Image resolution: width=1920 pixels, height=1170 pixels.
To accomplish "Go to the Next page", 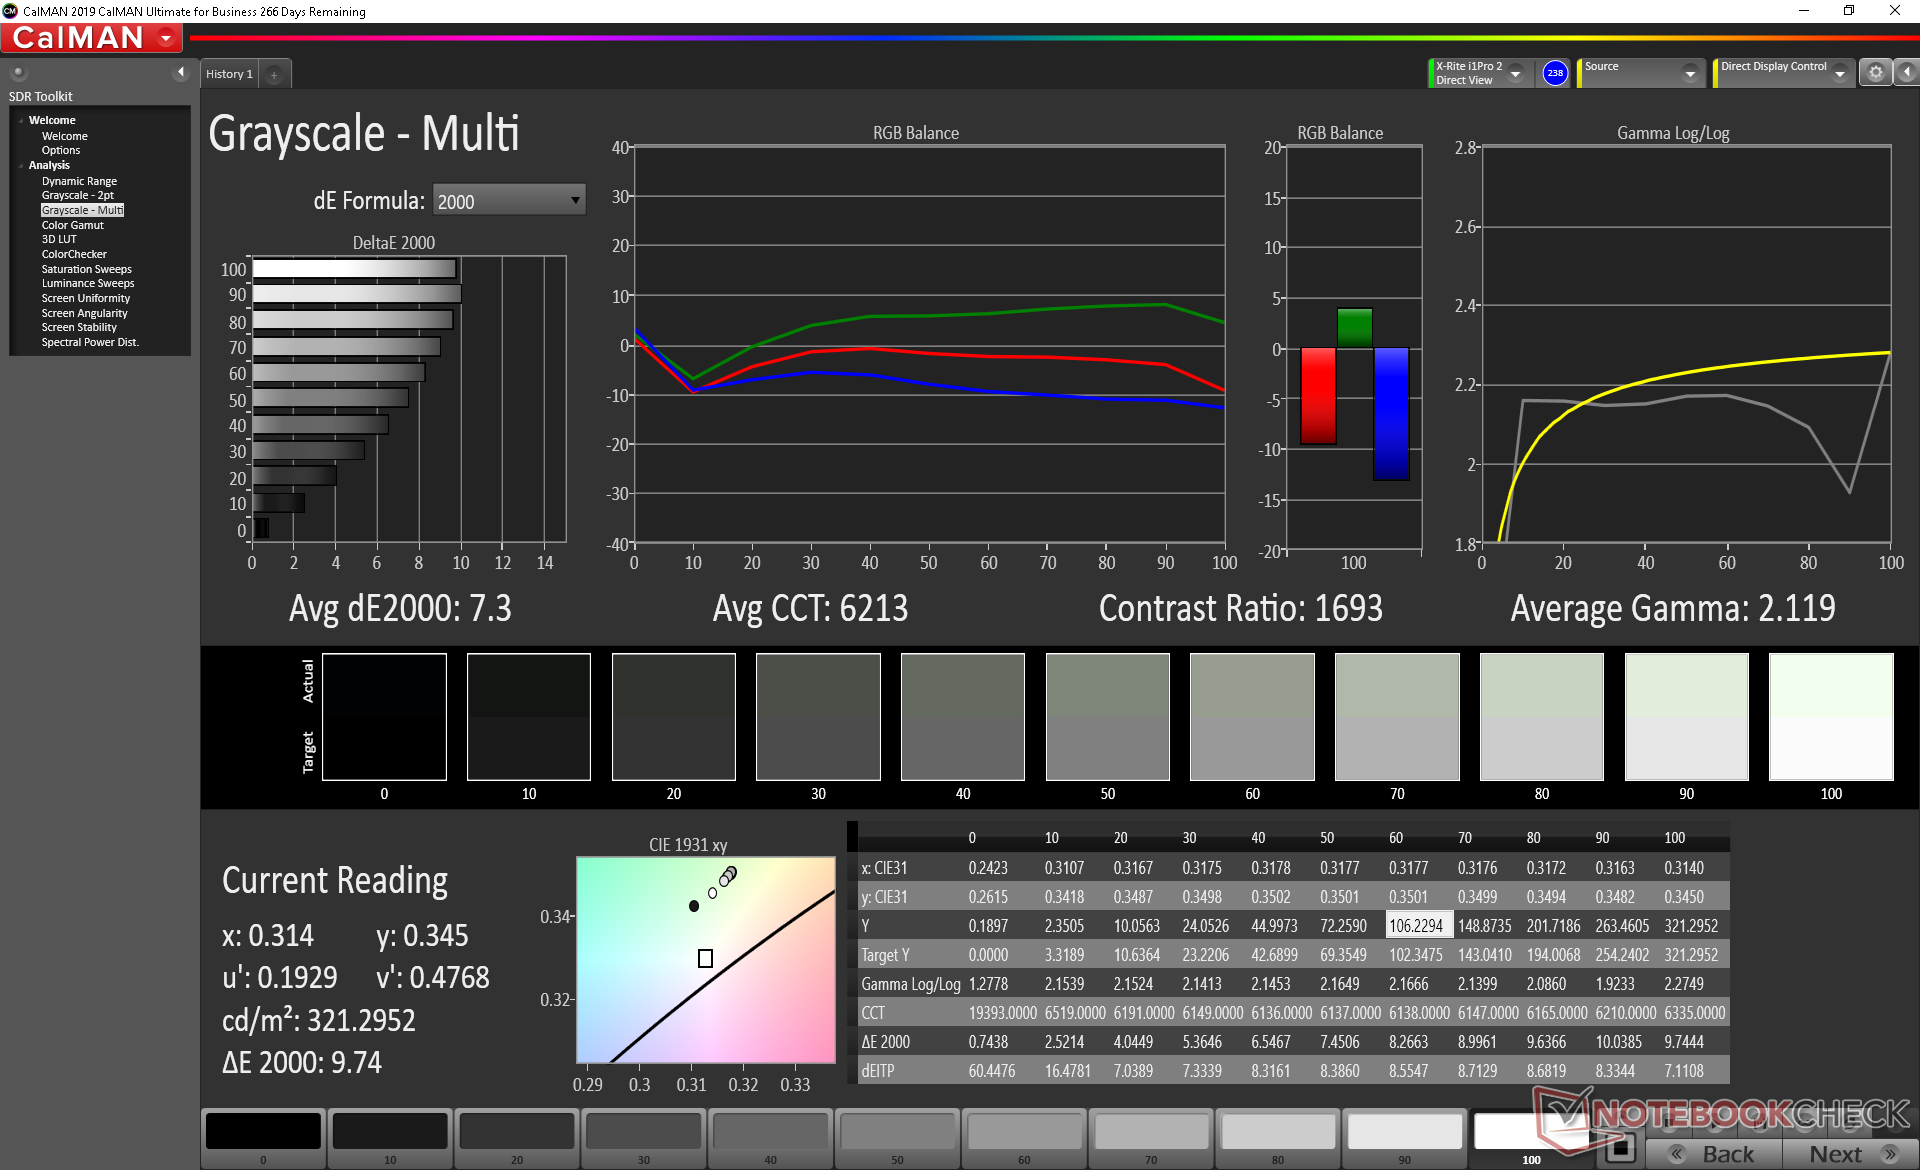I will coord(1848,1154).
